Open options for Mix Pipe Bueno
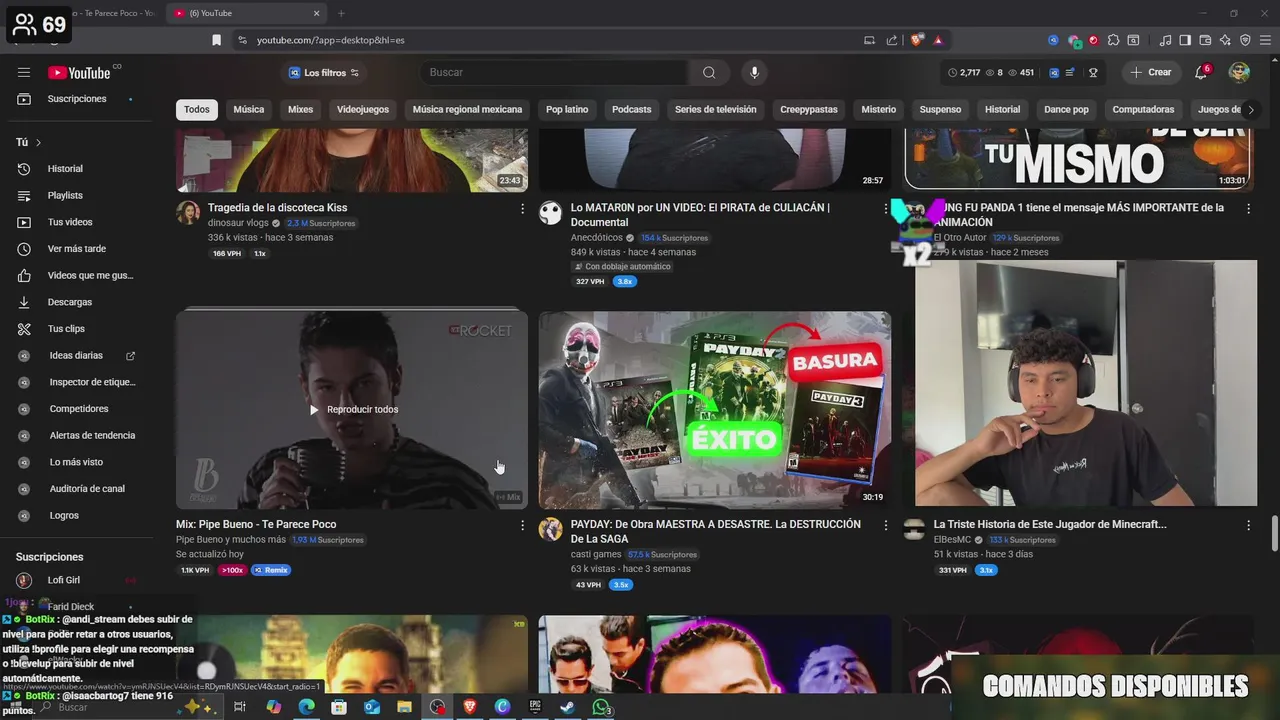Viewport: 1280px width, 720px height. (522, 525)
